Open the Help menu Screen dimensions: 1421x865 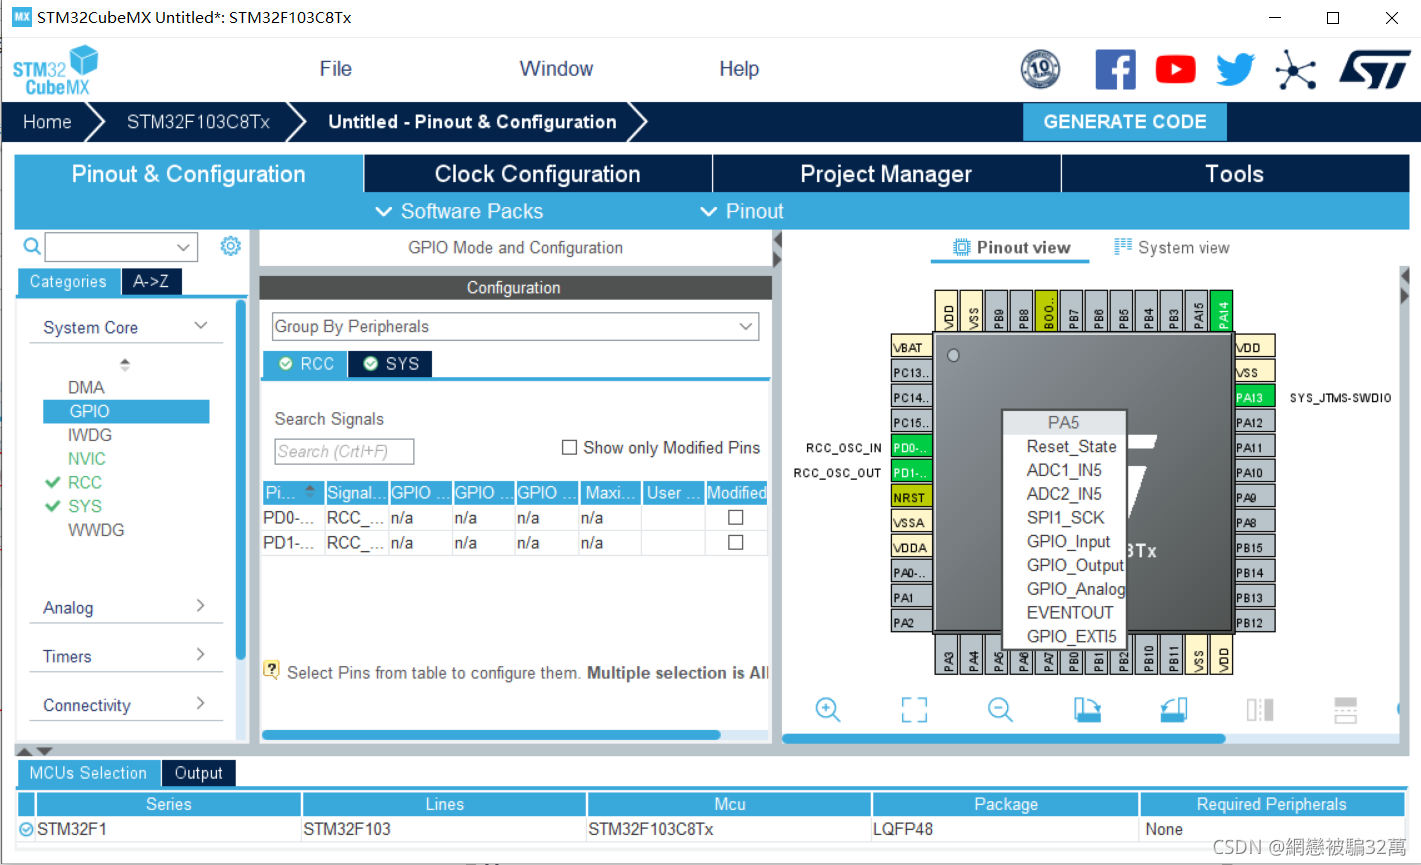coord(739,69)
